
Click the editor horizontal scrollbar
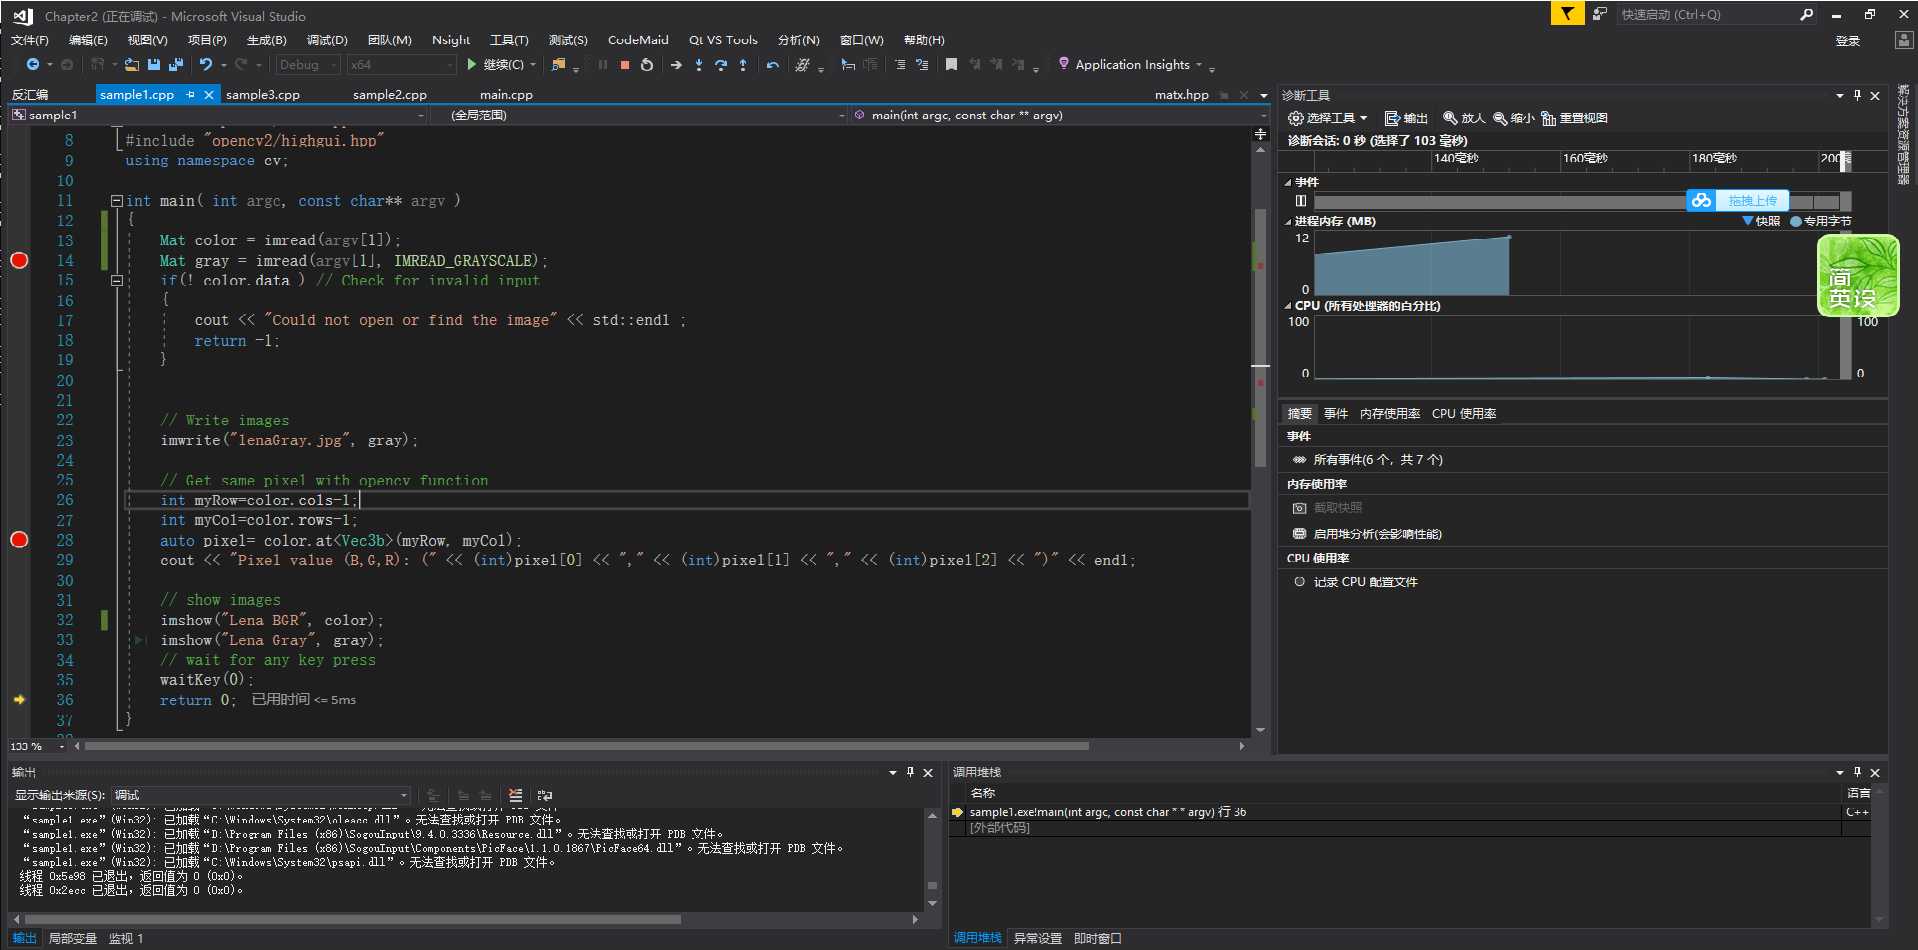coord(587,746)
